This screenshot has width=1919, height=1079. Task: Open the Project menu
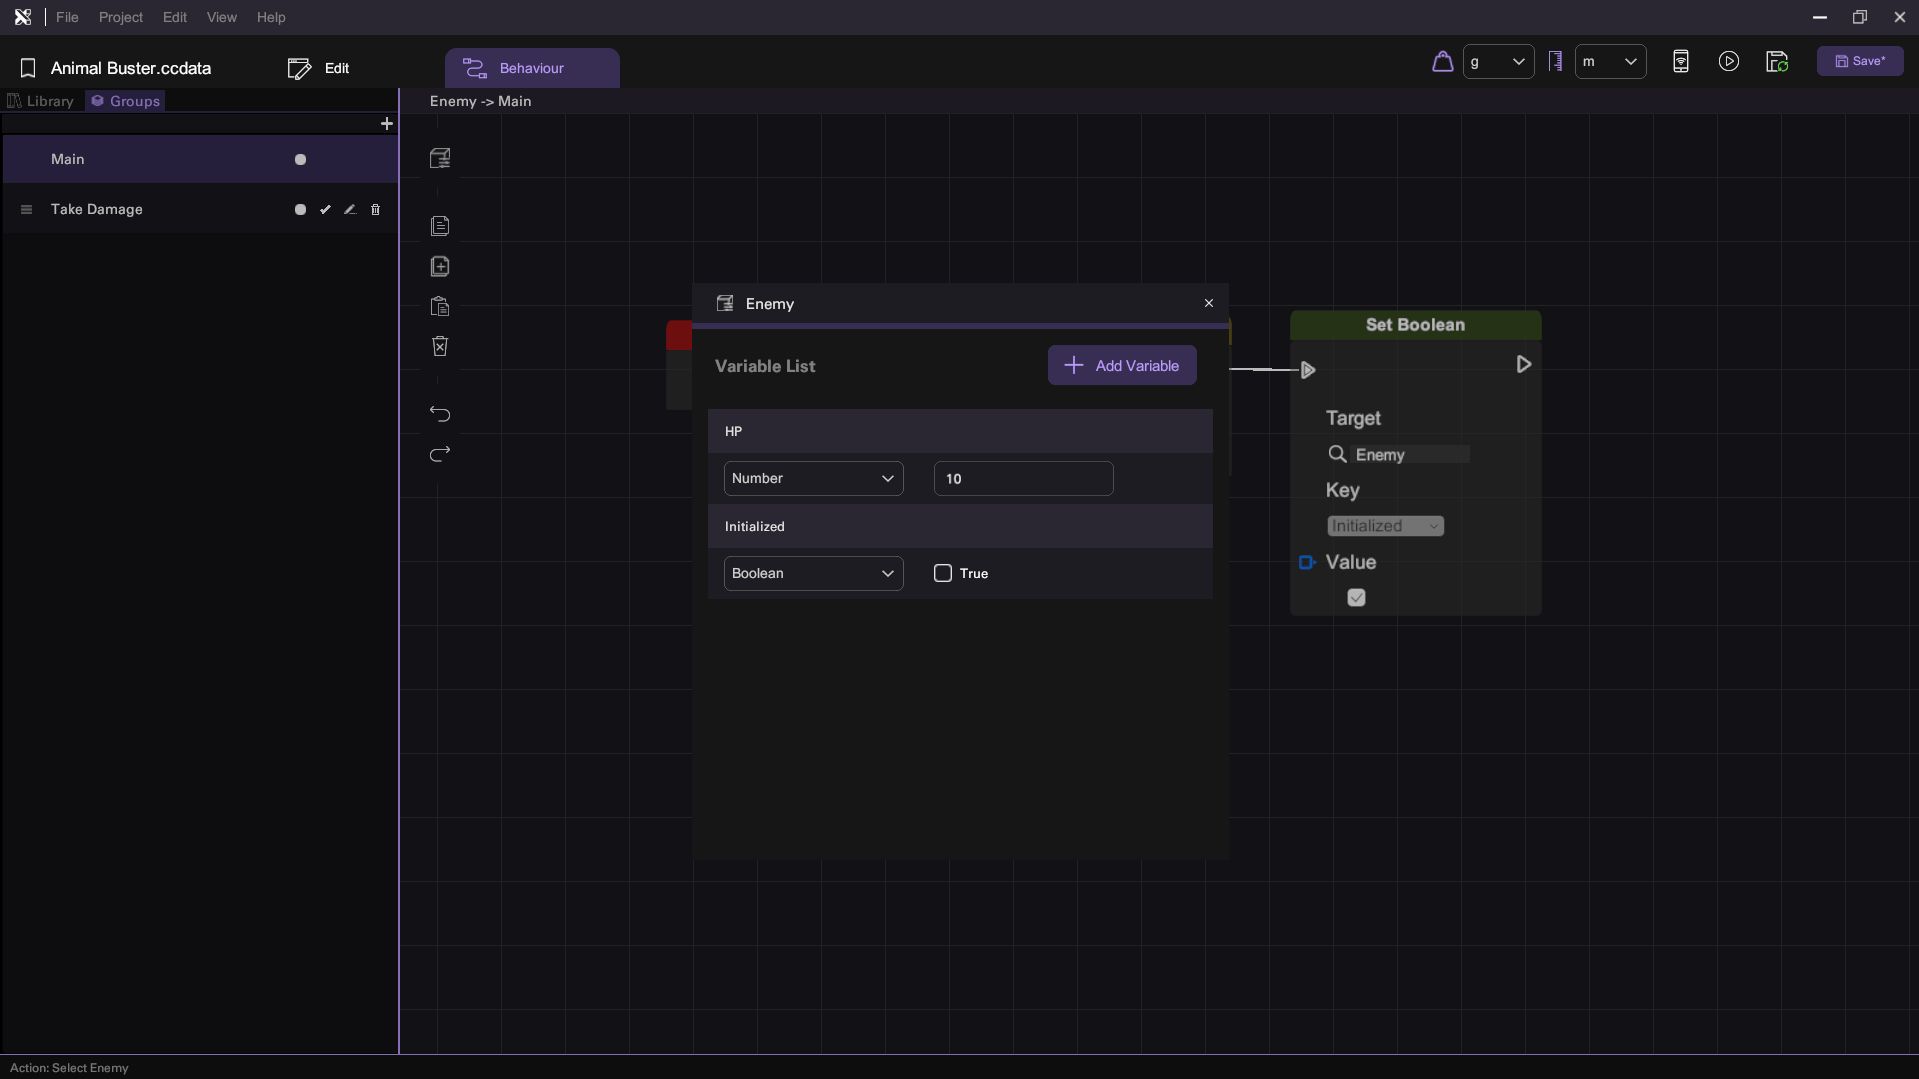[x=120, y=18]
